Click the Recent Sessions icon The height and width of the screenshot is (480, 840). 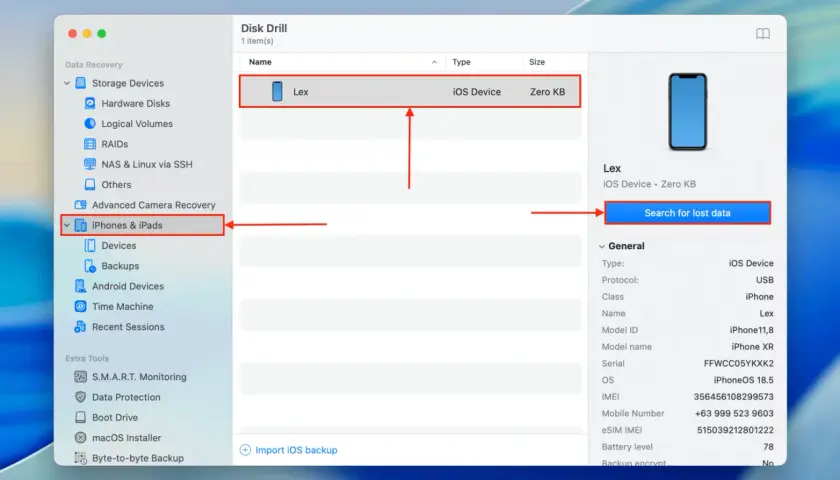(x=80, y=327)
